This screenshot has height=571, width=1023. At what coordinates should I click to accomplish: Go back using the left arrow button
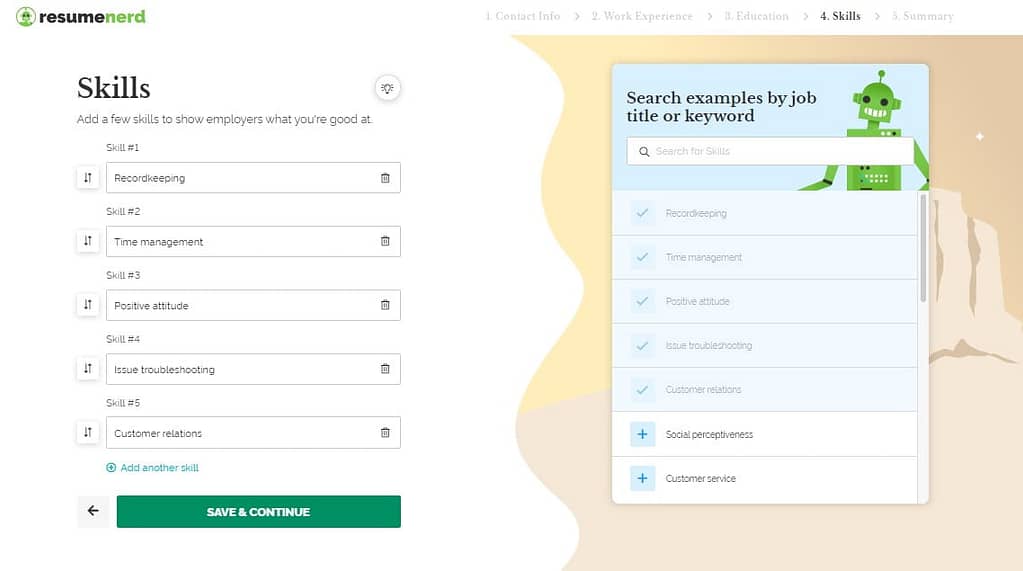pyautogui.click(x=93, y=511)
